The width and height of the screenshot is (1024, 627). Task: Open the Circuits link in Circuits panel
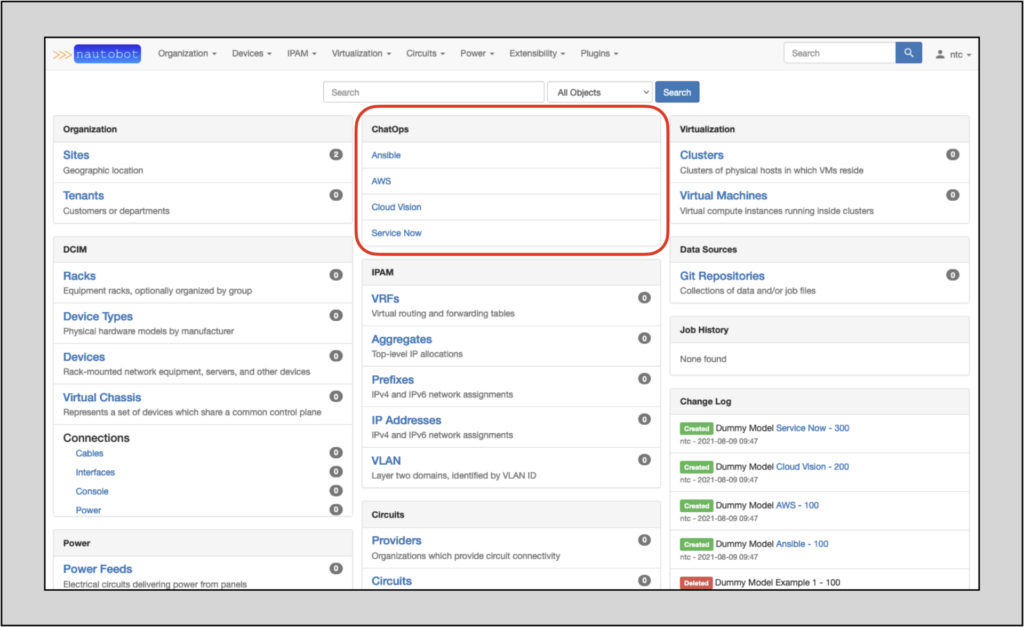391,581
